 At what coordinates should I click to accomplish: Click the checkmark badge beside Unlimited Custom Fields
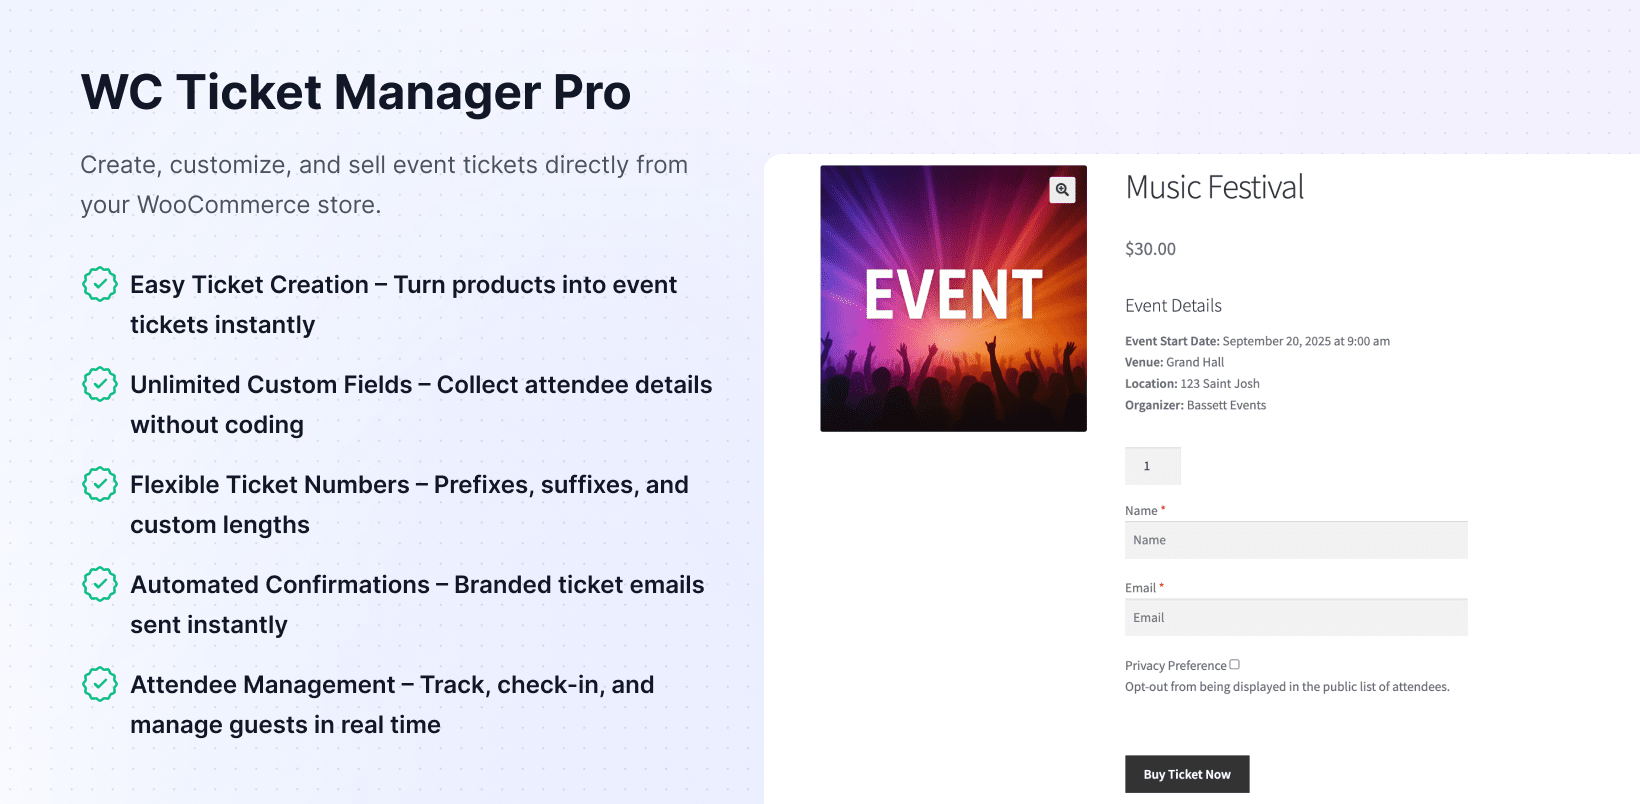pyautogui.click(x=100, y=384)
